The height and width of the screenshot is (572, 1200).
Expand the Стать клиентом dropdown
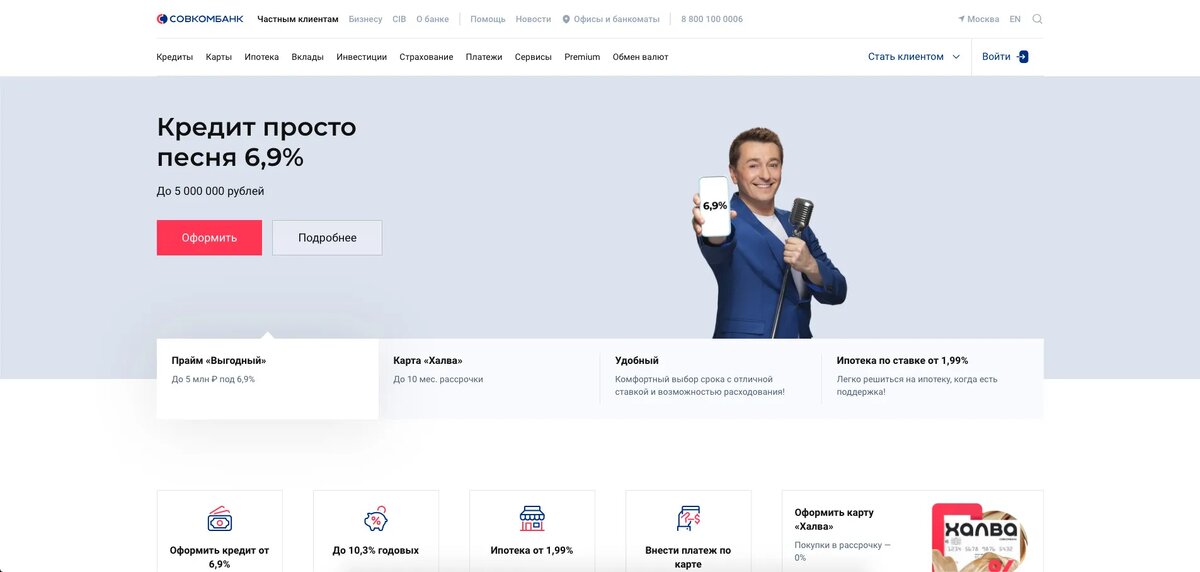tap(913, 57)
